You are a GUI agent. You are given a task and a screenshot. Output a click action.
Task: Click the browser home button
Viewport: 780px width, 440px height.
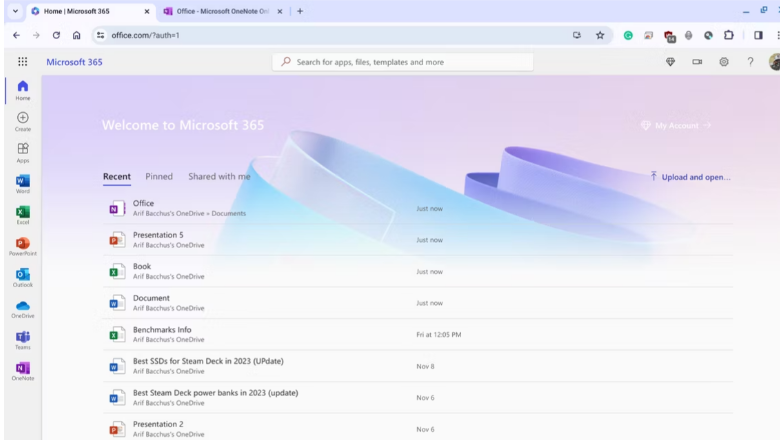(76, 35)
